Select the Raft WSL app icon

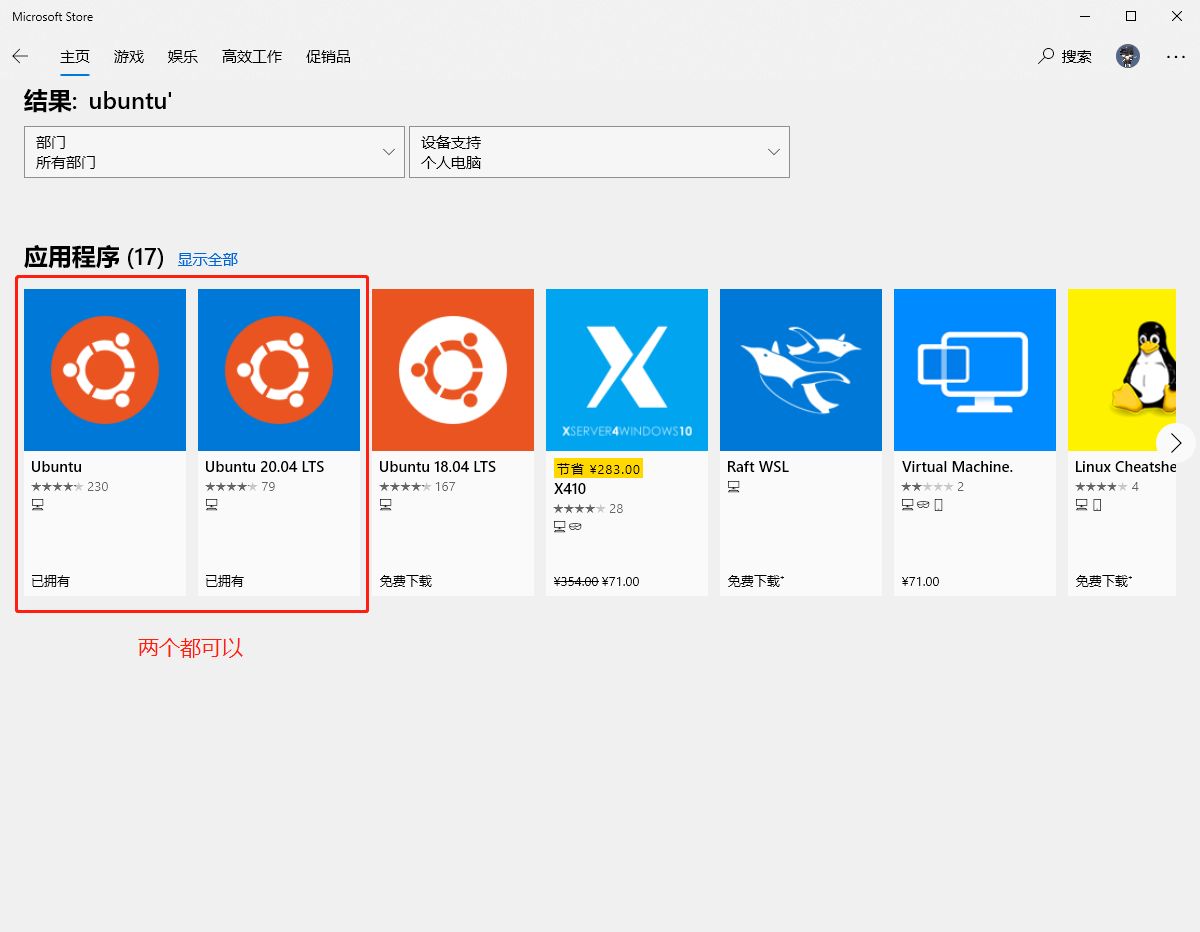pos(800,369)
